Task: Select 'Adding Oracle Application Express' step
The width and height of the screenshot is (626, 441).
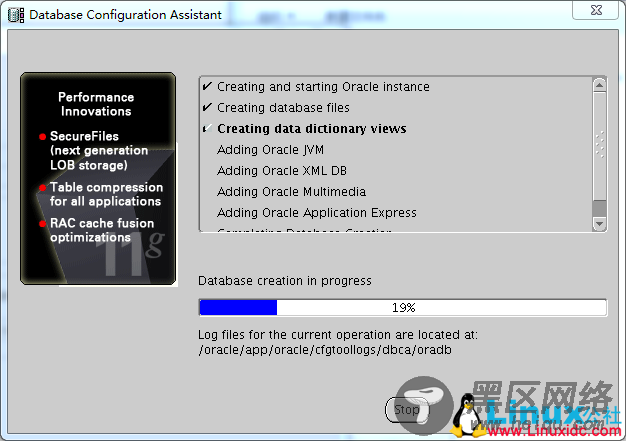Action: point(317,213)
